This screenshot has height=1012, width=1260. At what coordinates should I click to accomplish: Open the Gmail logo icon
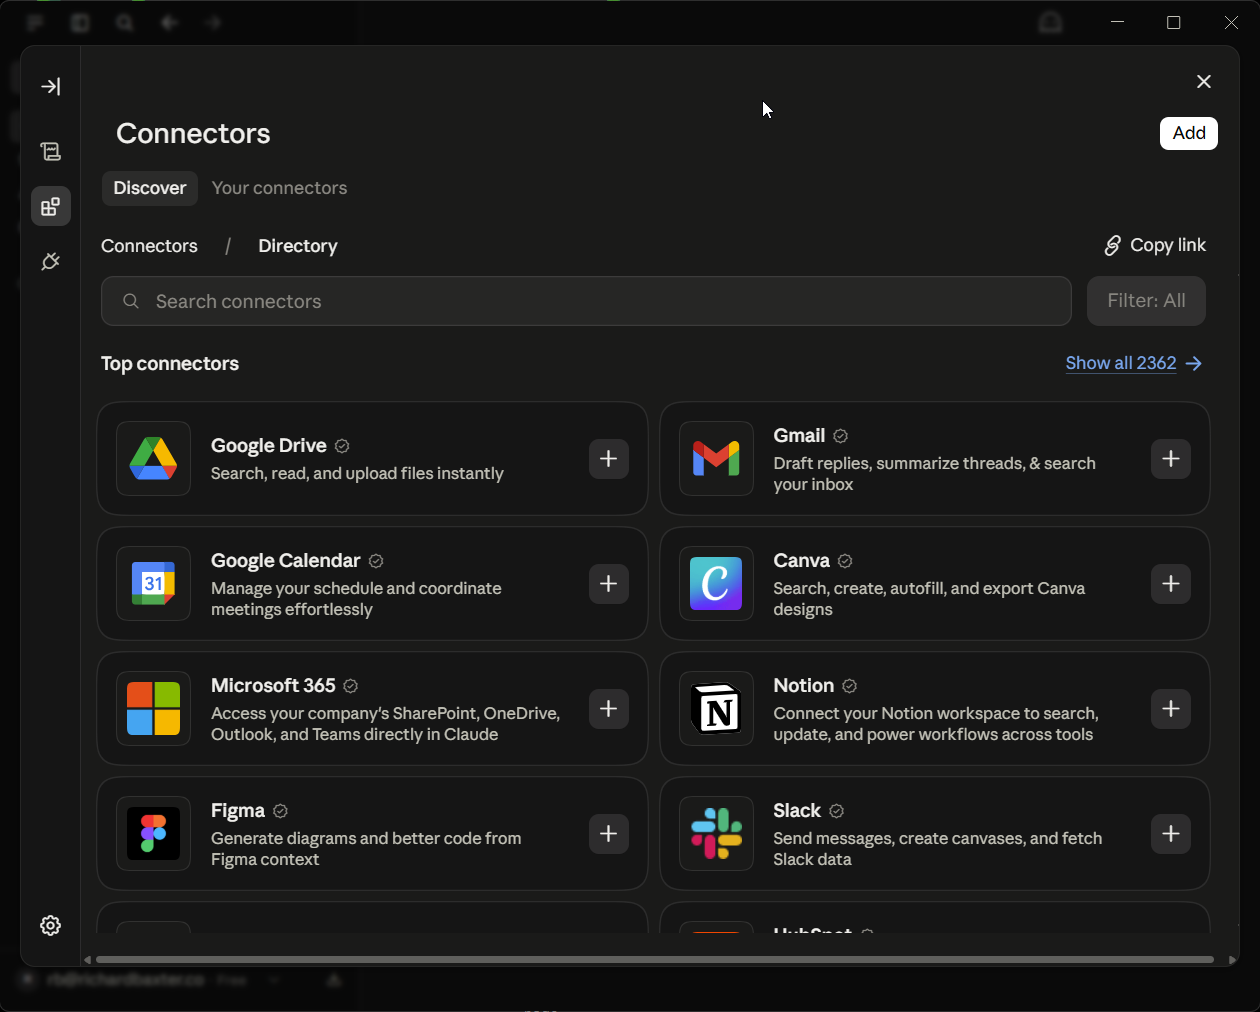(x=716, y=459)
